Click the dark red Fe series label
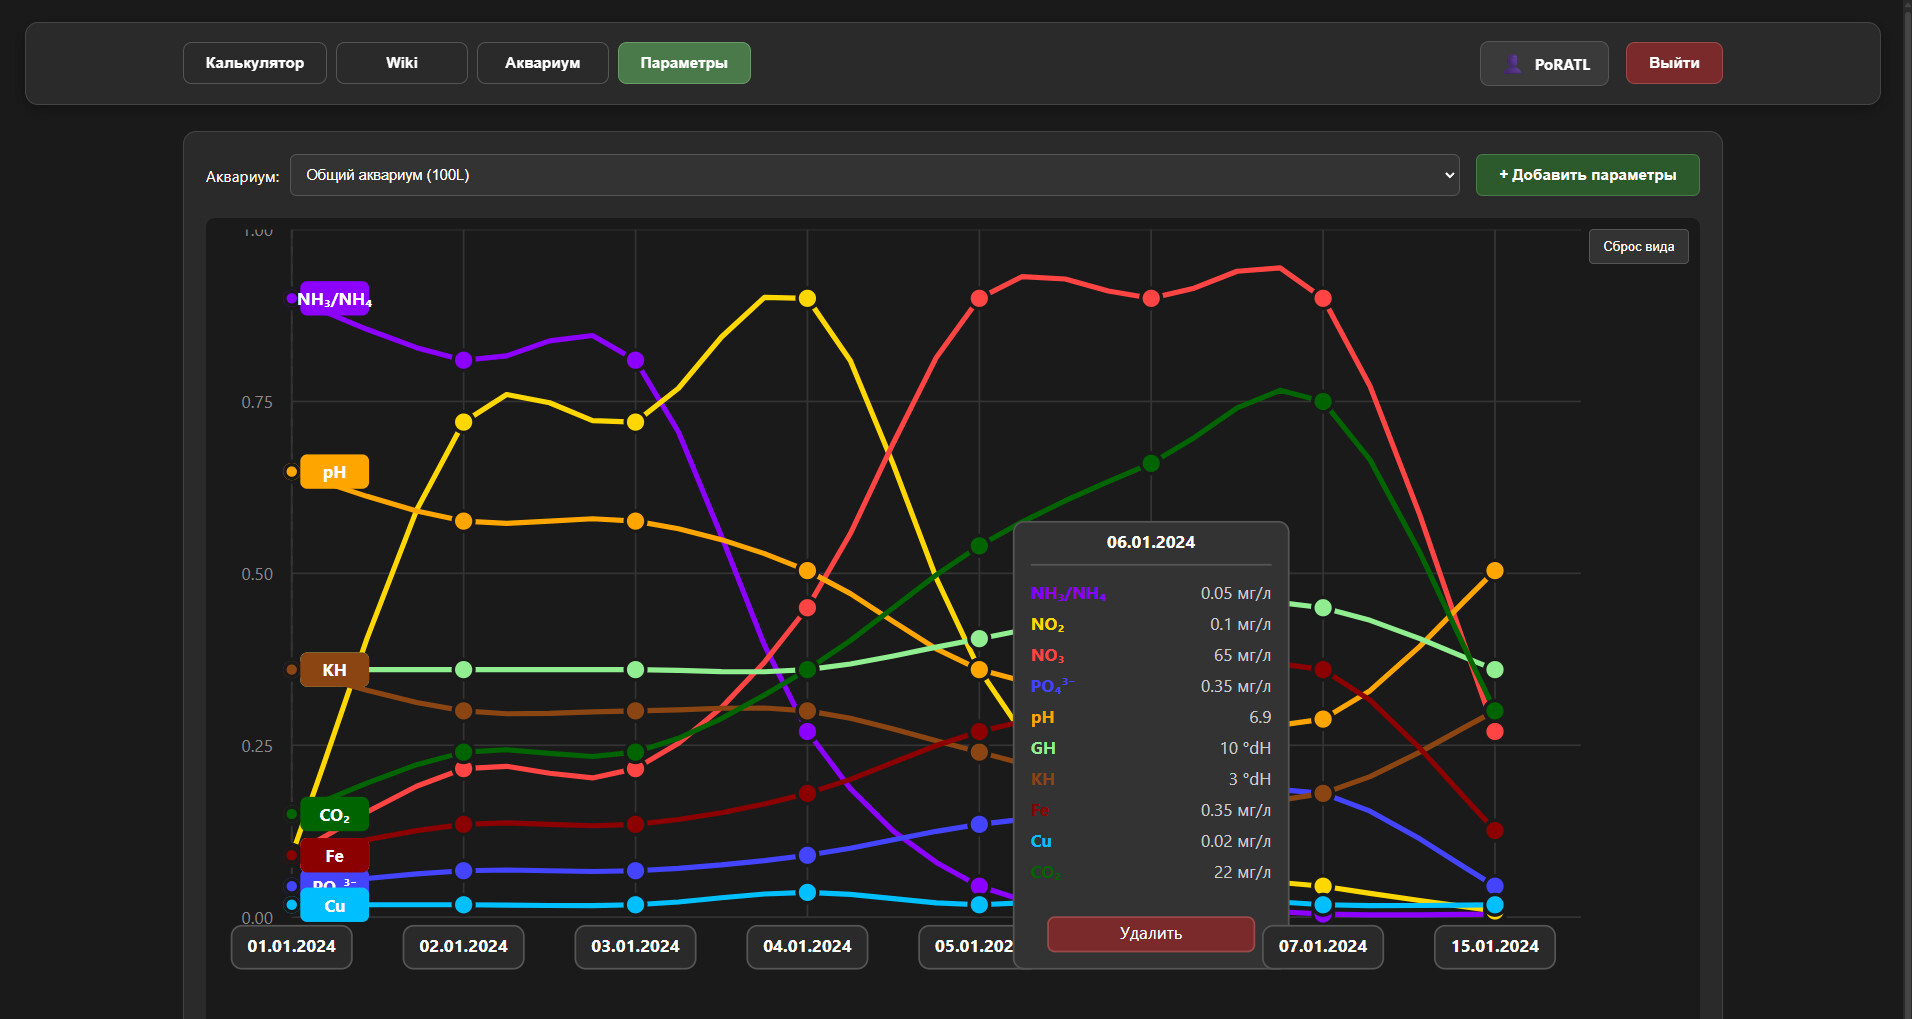 click(335, 856)
